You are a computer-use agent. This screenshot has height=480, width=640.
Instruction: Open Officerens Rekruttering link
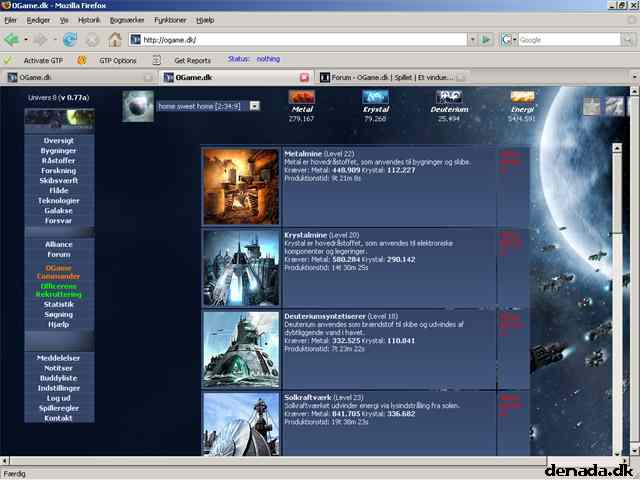tap(58, 290)
